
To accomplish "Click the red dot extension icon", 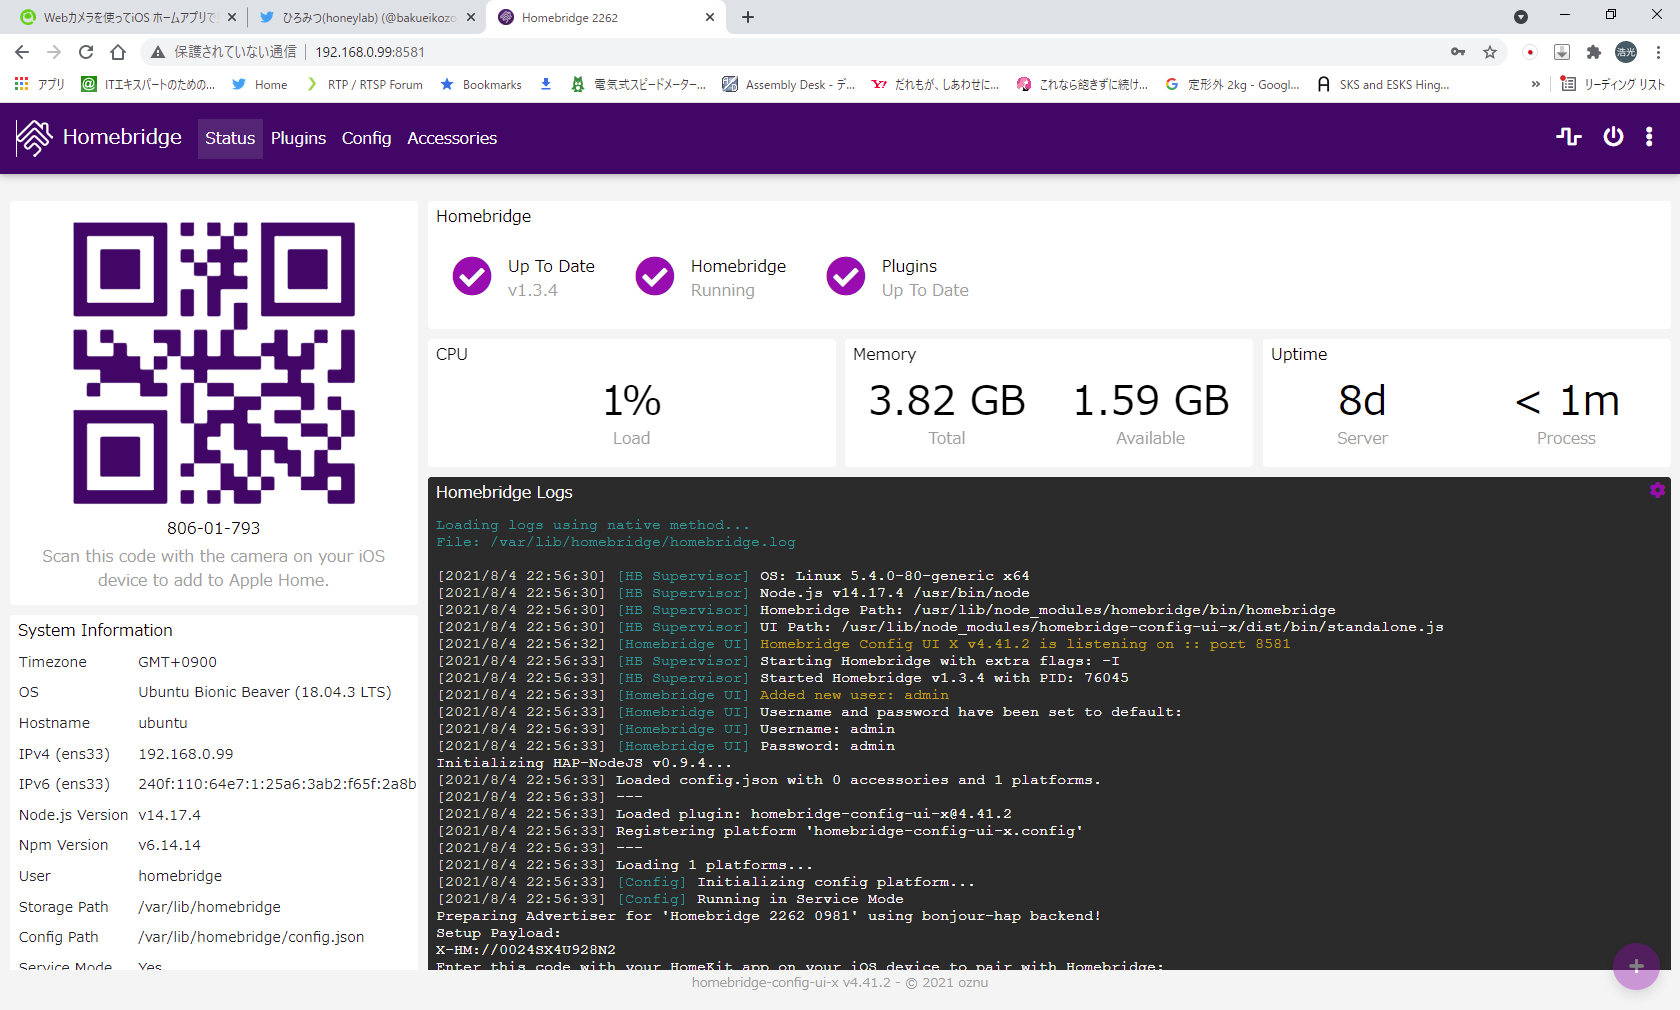I will [x=1530, y=52].
